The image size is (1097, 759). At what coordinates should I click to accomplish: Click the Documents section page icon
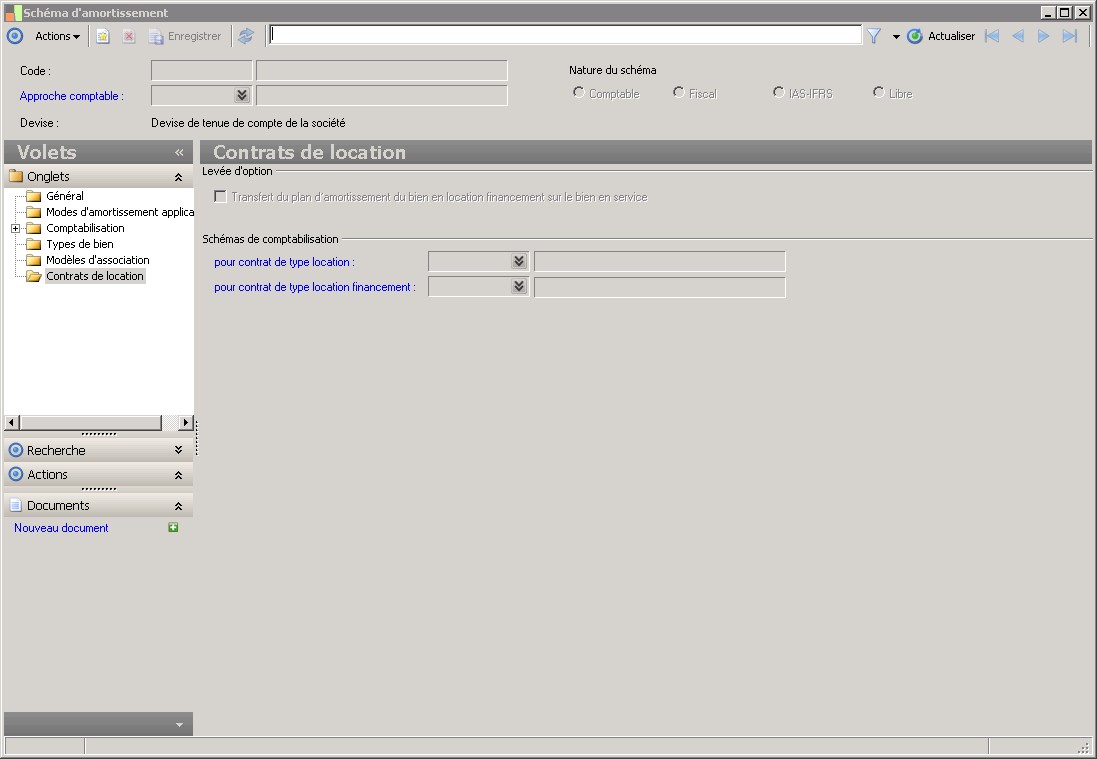pyautogui.click(x=15, y=506)
